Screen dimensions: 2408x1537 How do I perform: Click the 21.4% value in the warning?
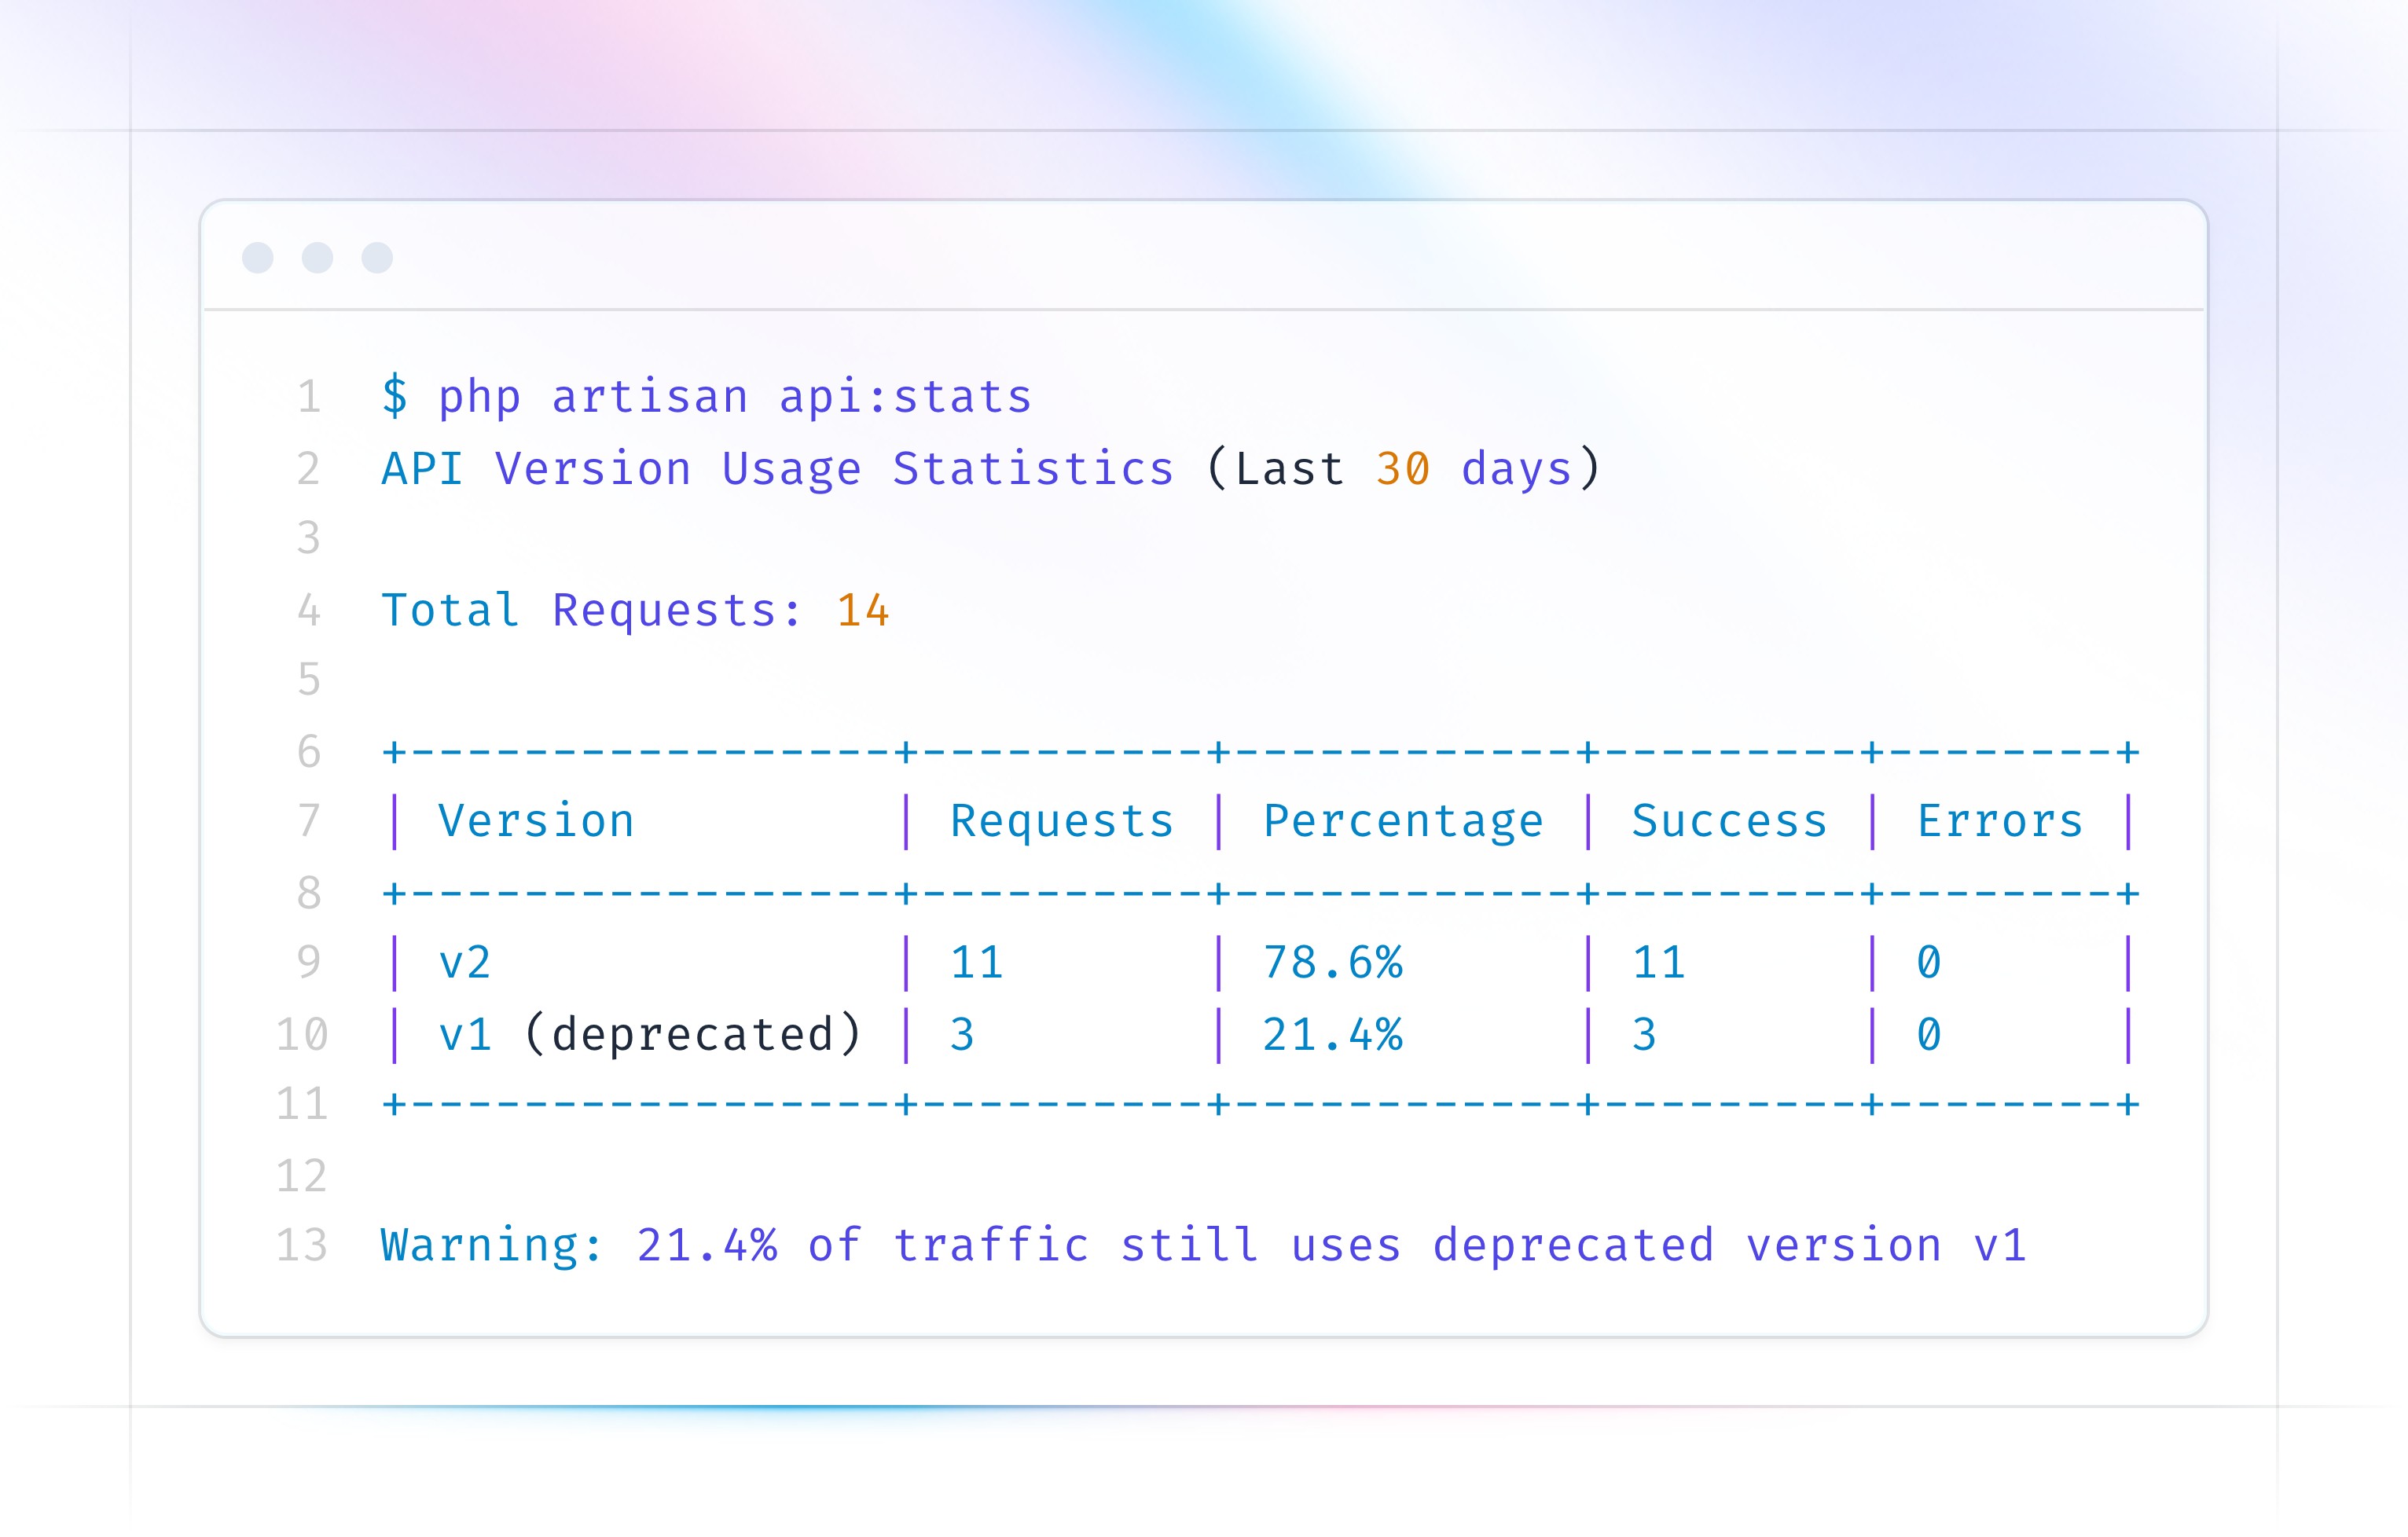tap(708, 1246)
